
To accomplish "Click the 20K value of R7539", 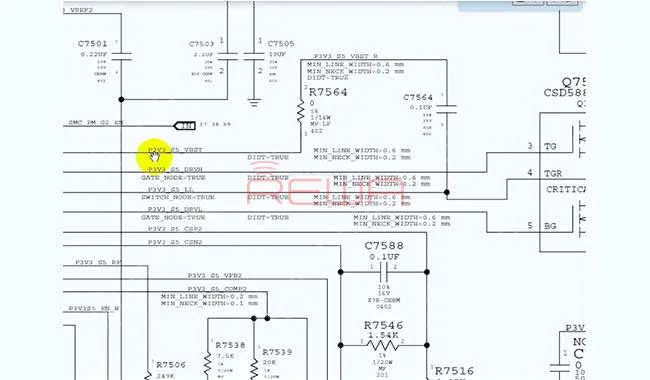I will click(269, 363).
